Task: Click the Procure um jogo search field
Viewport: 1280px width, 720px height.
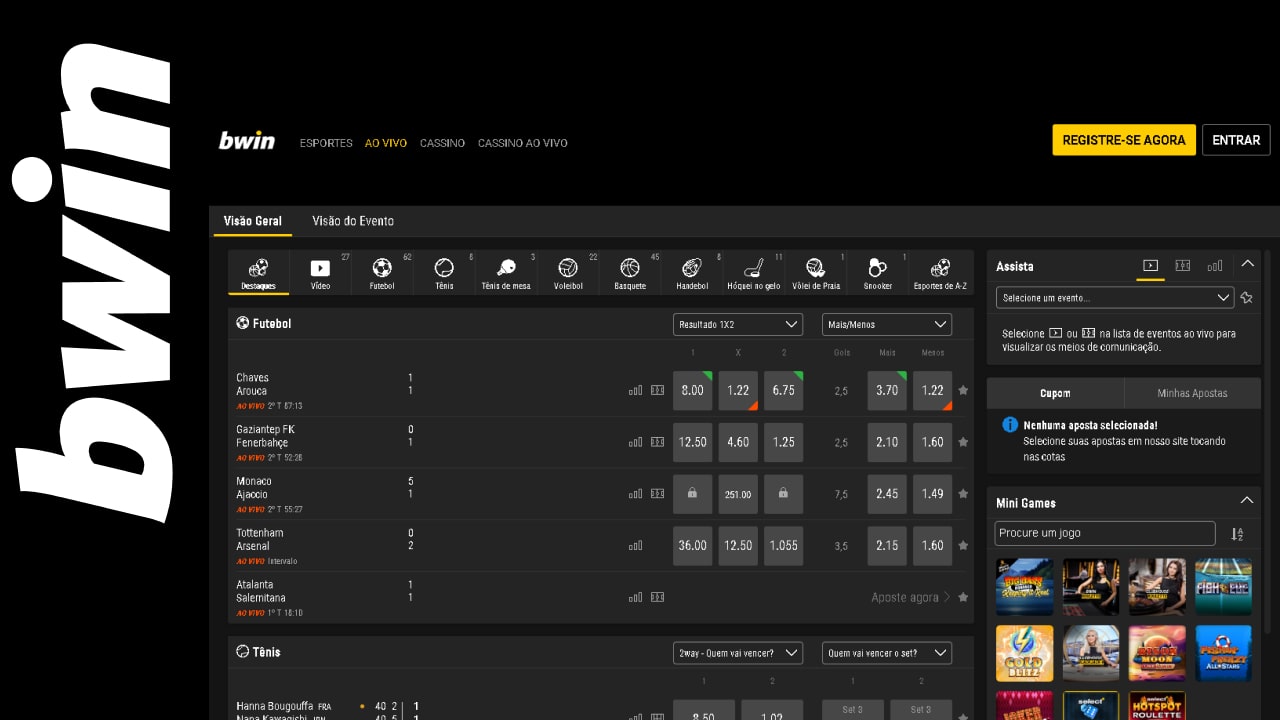Action: [1105, 533]
